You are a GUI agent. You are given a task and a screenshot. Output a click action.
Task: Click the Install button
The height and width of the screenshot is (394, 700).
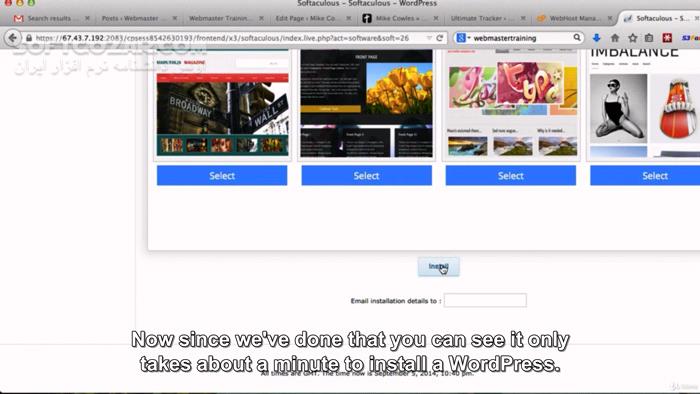pyautogui.click(x=438, y=266)
